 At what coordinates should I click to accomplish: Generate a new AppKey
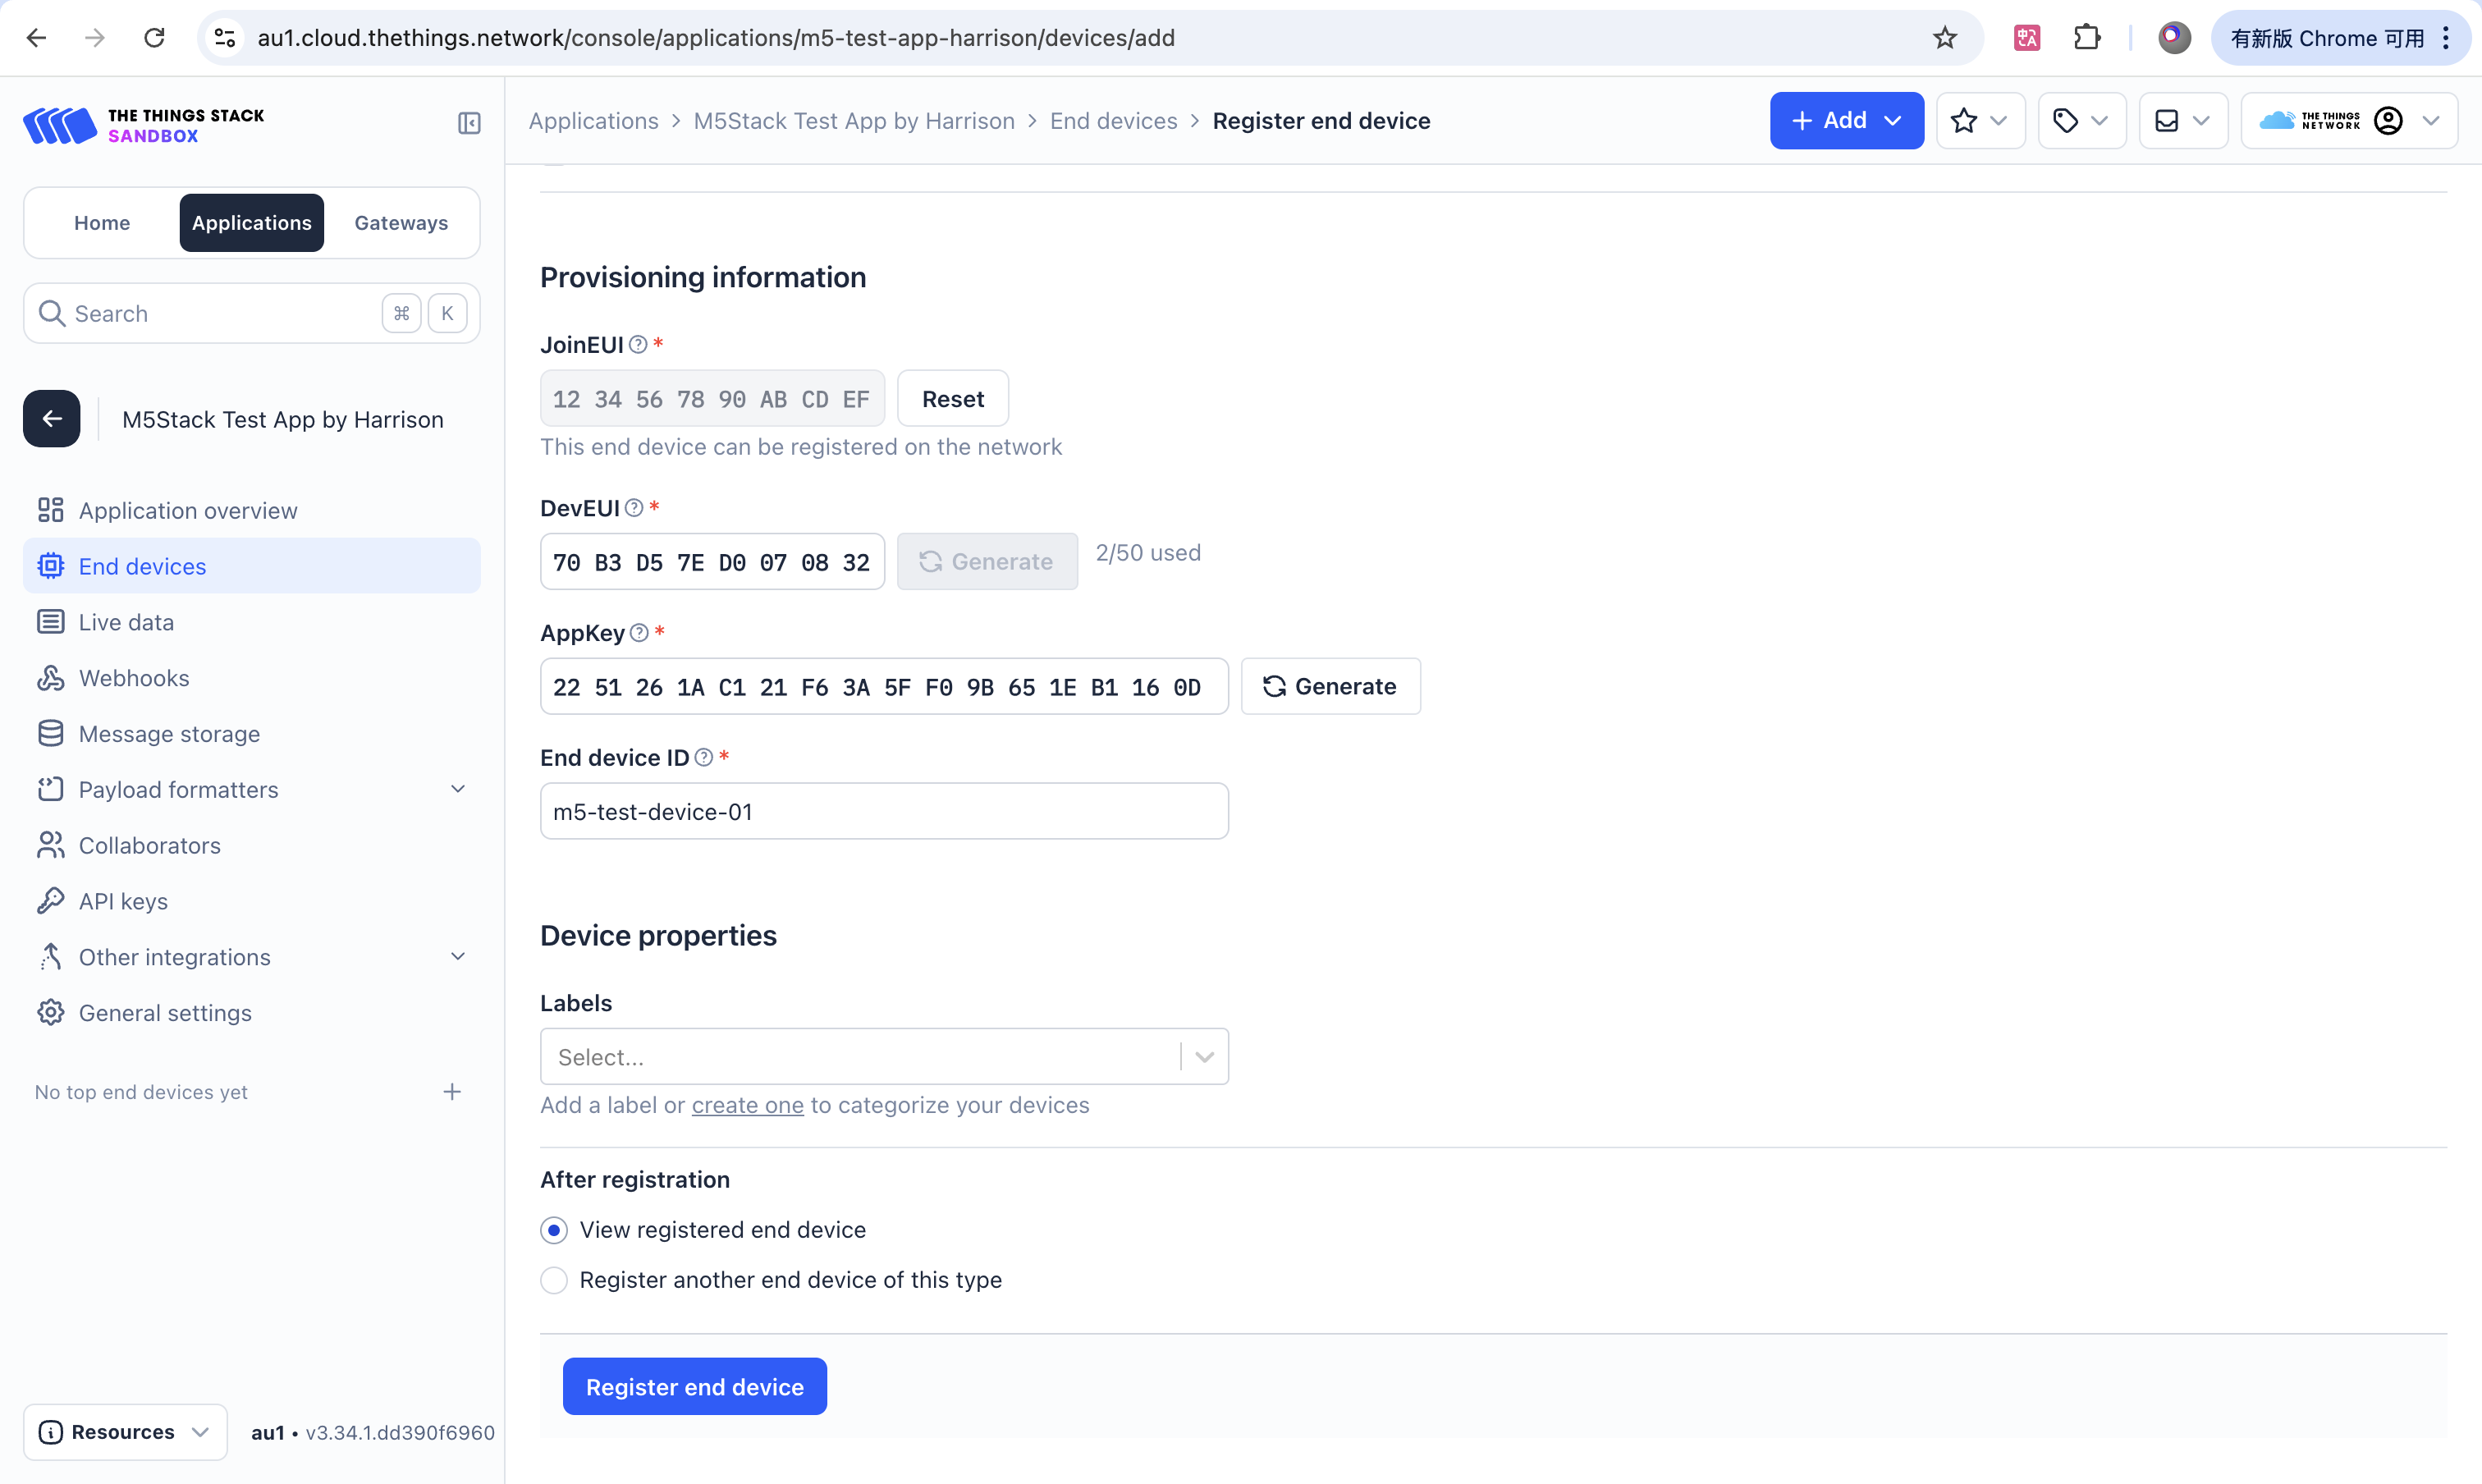tap(1330, 686)
